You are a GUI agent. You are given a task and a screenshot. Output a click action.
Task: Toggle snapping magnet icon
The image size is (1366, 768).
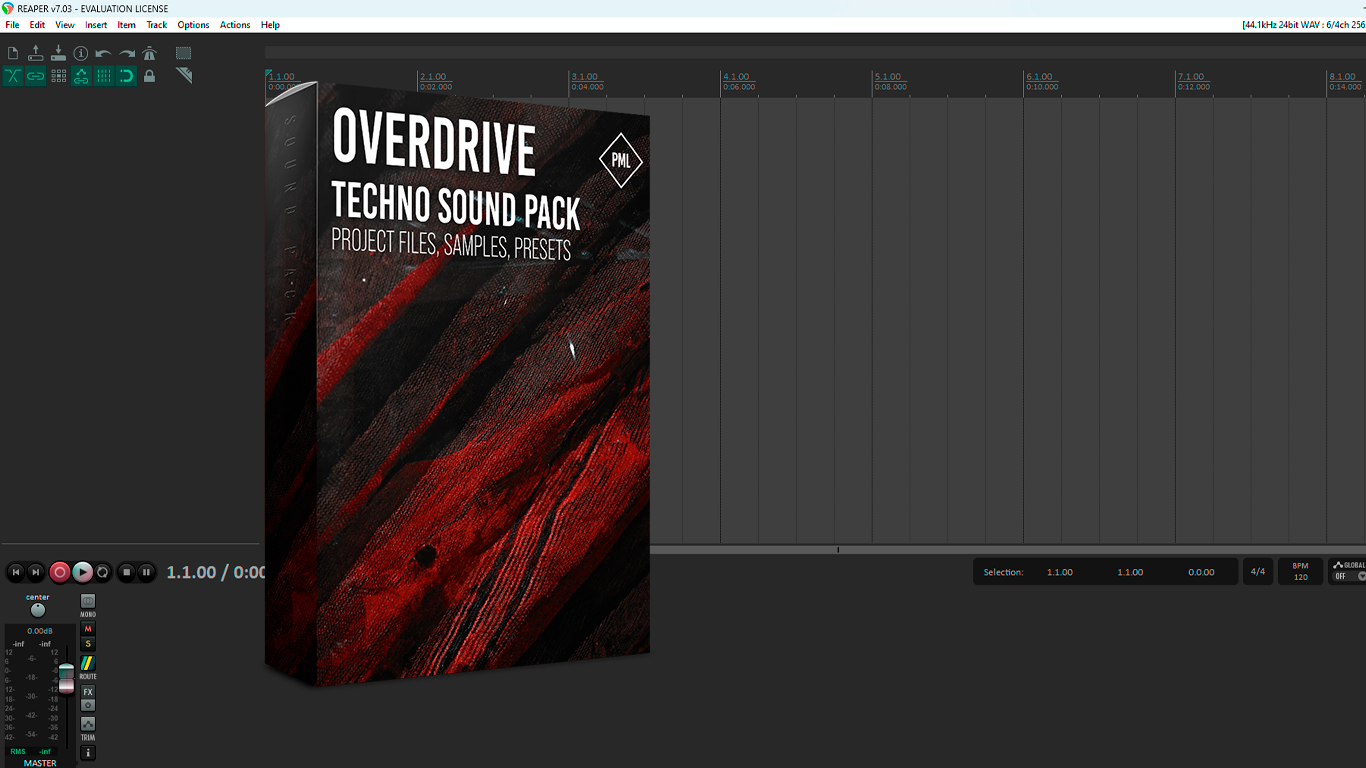click(127, 76)
